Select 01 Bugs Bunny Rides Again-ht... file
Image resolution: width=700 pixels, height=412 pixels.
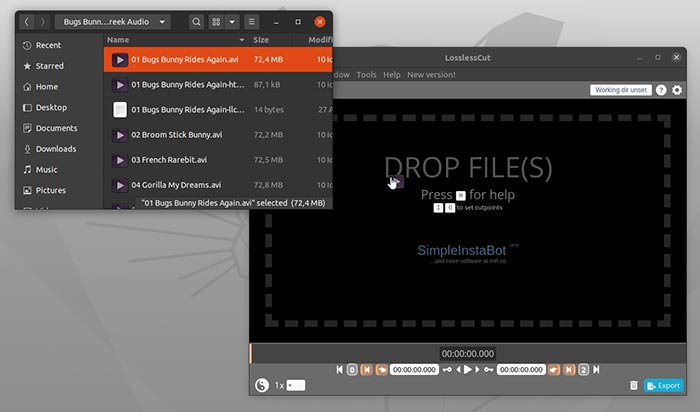pyautogui.click(x=218, y=84)
